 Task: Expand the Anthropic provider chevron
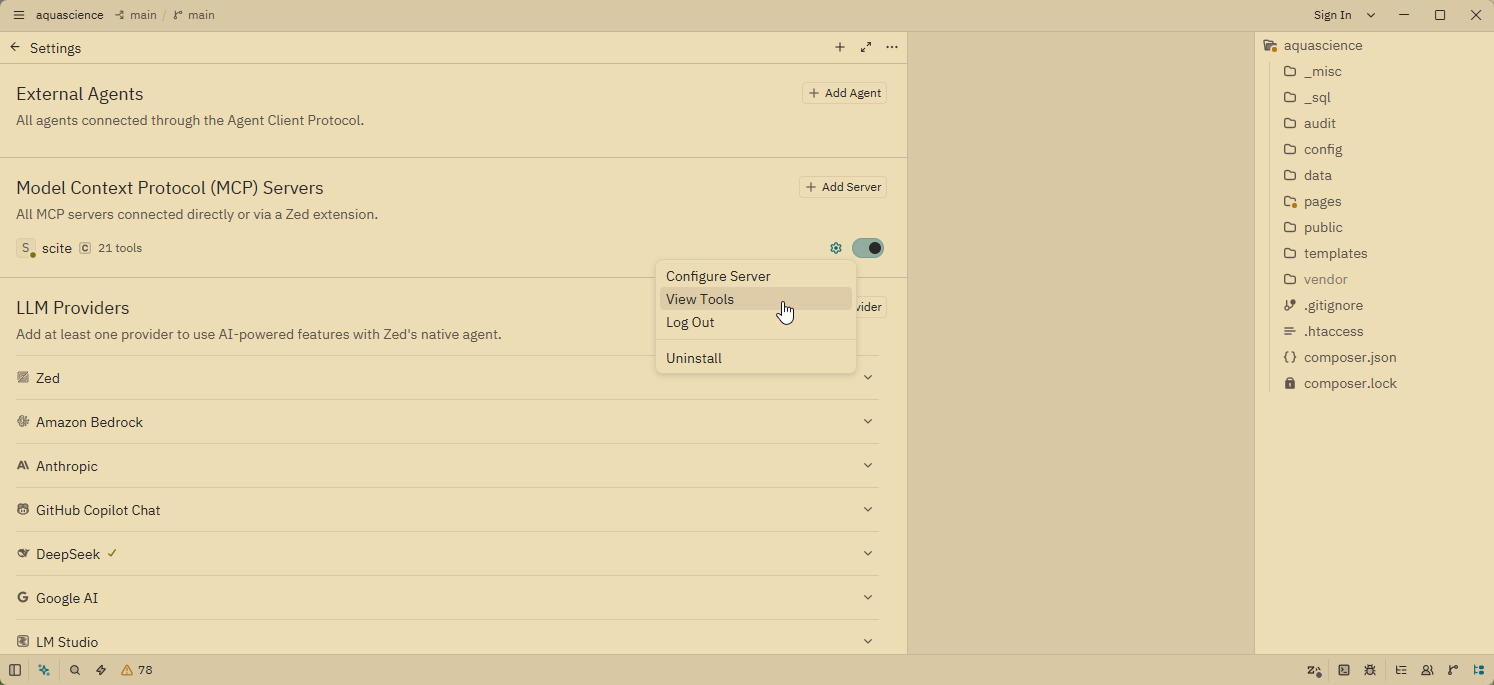coord(868,465)
